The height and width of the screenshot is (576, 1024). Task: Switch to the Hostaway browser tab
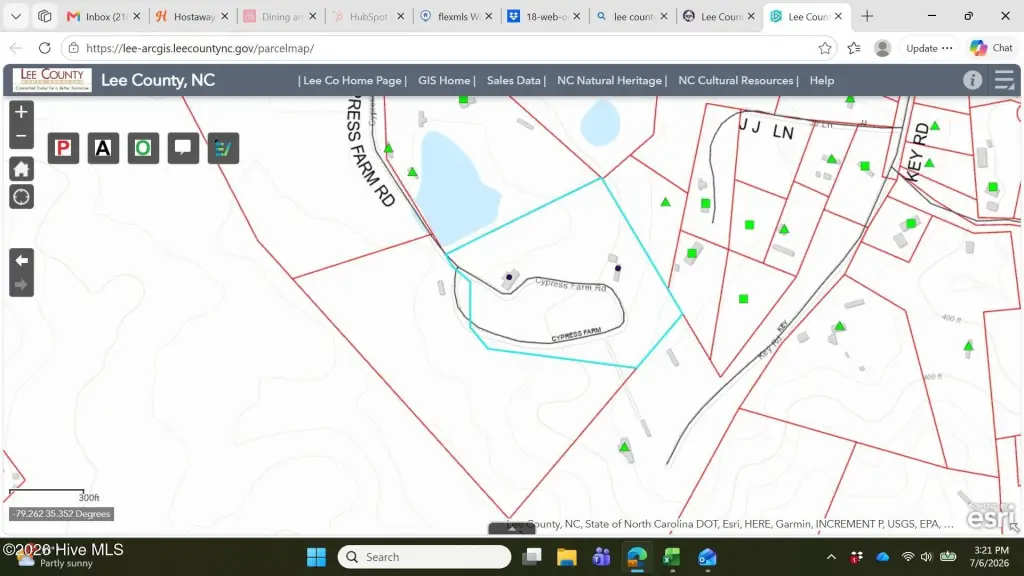click(193, 16)
